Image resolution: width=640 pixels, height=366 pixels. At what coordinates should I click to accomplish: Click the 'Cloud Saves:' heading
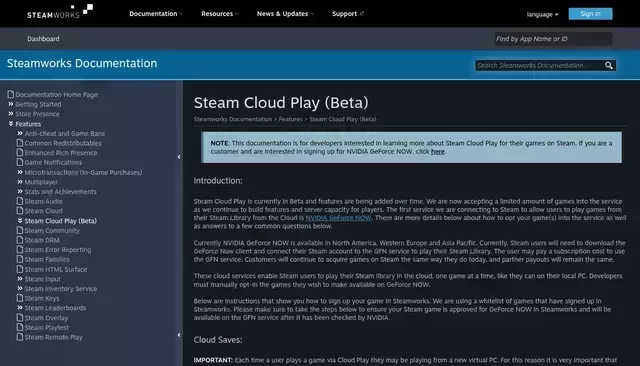click(x=218, y=339)
